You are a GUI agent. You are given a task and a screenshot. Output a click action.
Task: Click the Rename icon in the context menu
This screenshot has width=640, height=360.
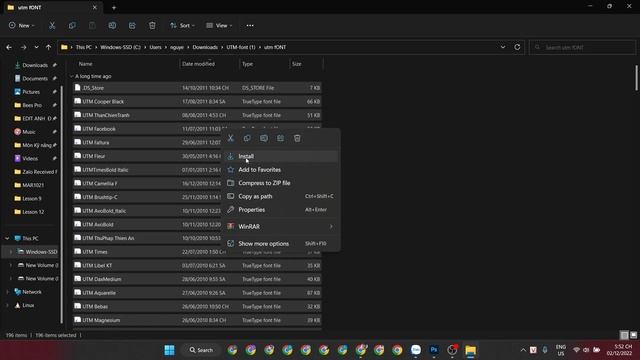pyautogui.click(x=264, y=138)
